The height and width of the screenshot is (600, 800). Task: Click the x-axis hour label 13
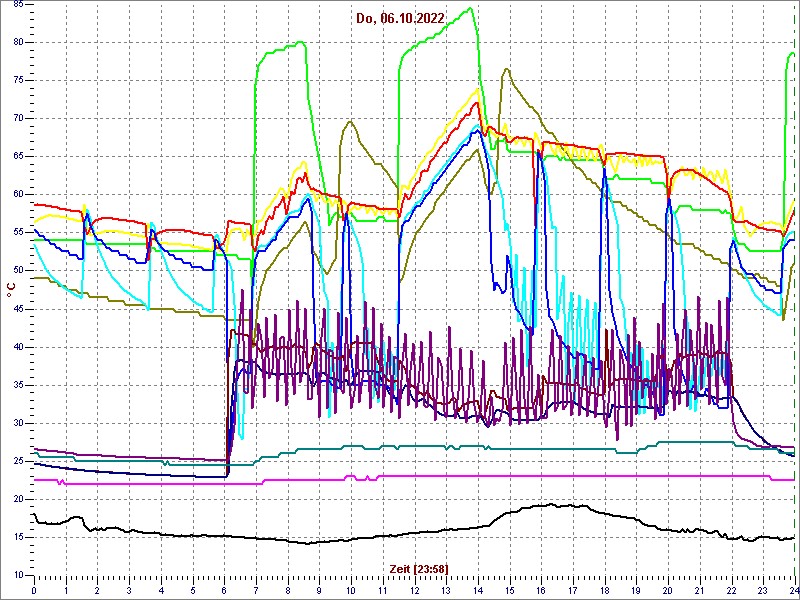point(446,590)
